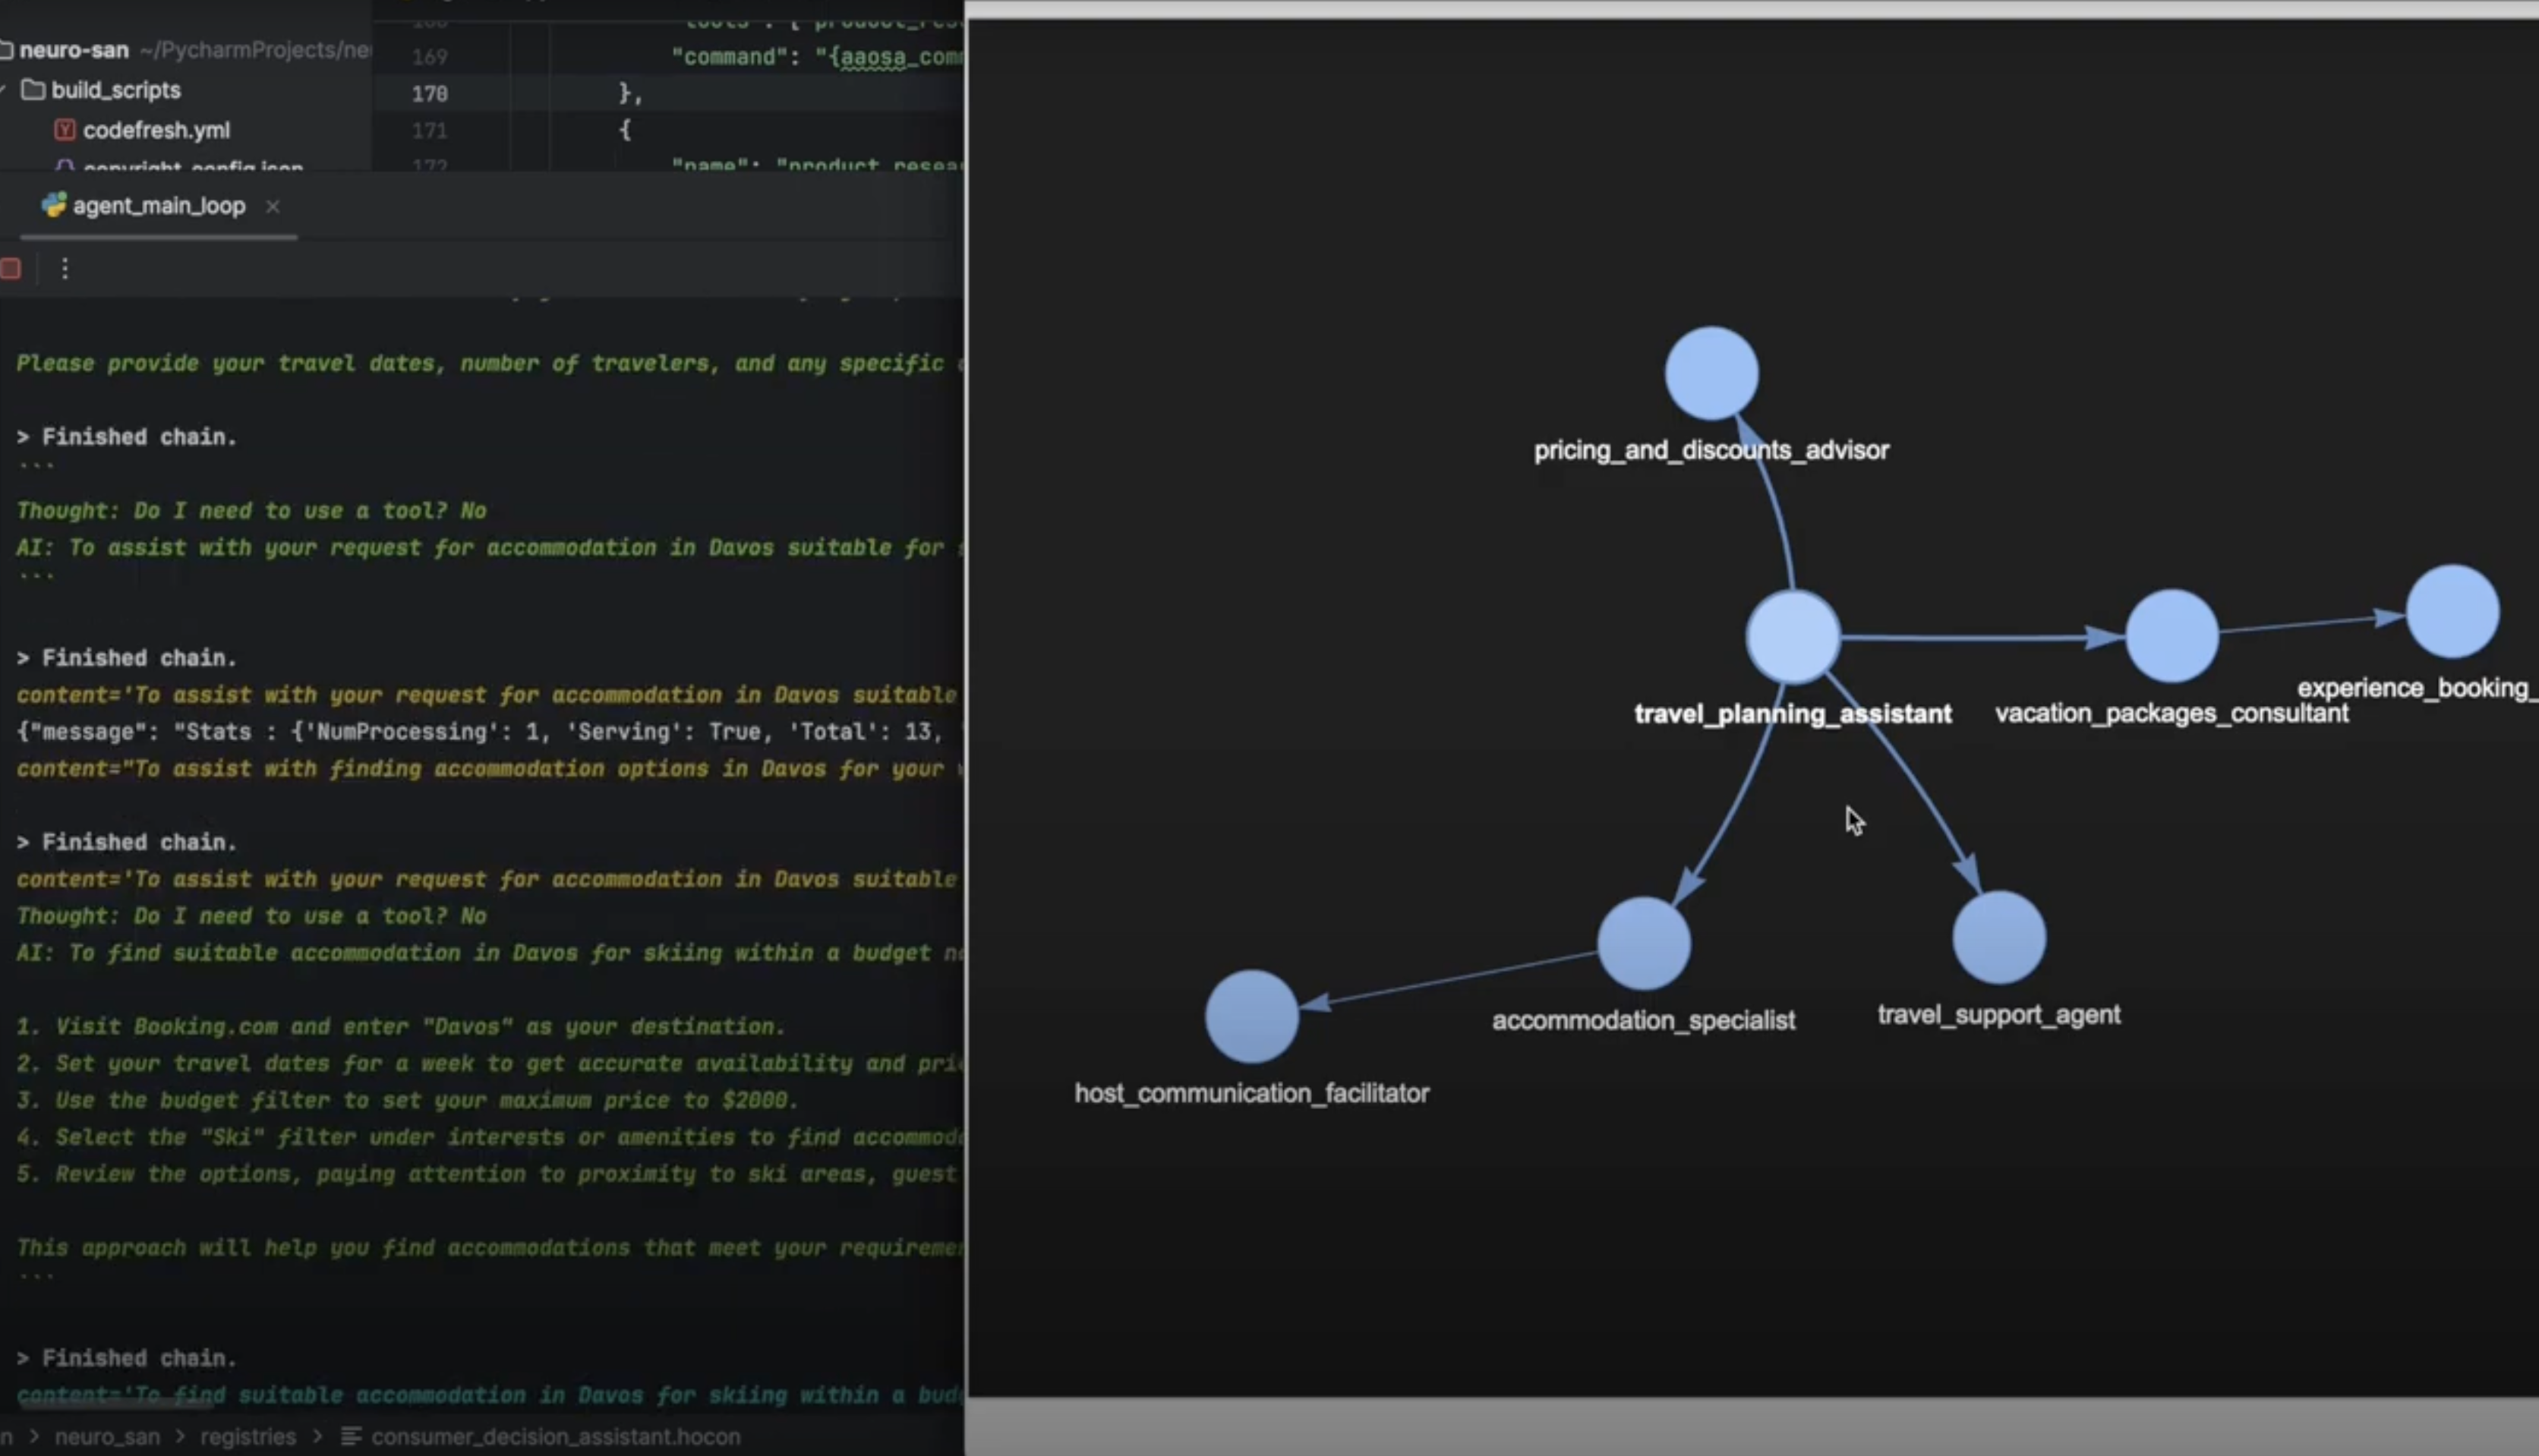Close the agent_main_loop run tab
This screenshot has height=1456, width=2539.
272,206
